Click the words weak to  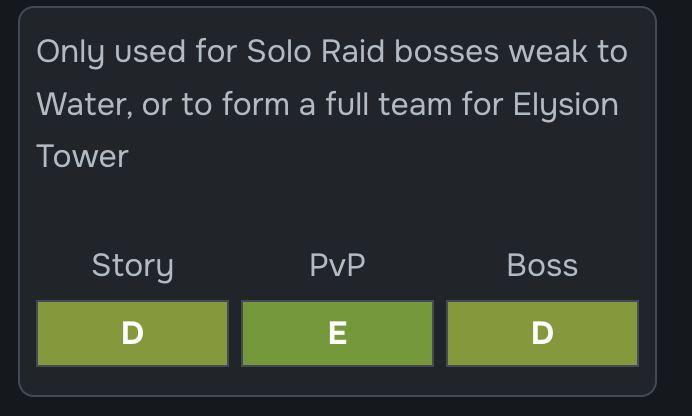tap(568, 52)
